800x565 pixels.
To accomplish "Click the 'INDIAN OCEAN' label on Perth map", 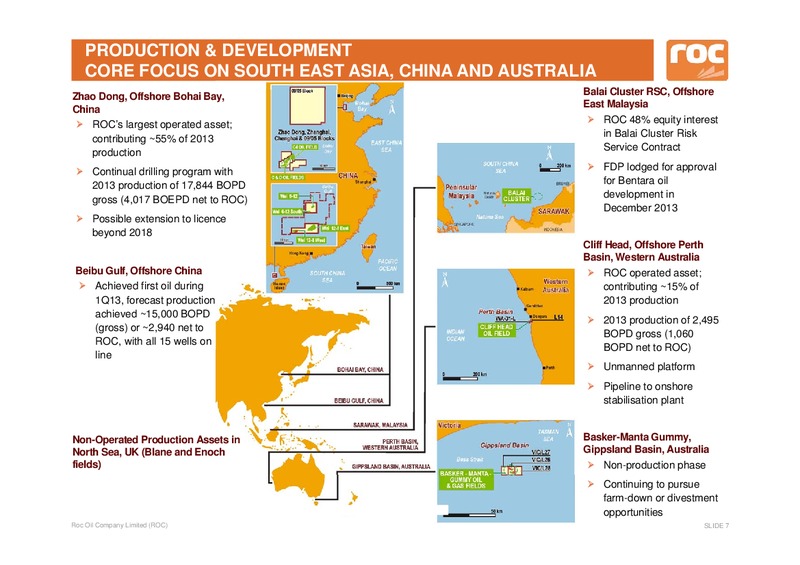I will click(456, 335).
